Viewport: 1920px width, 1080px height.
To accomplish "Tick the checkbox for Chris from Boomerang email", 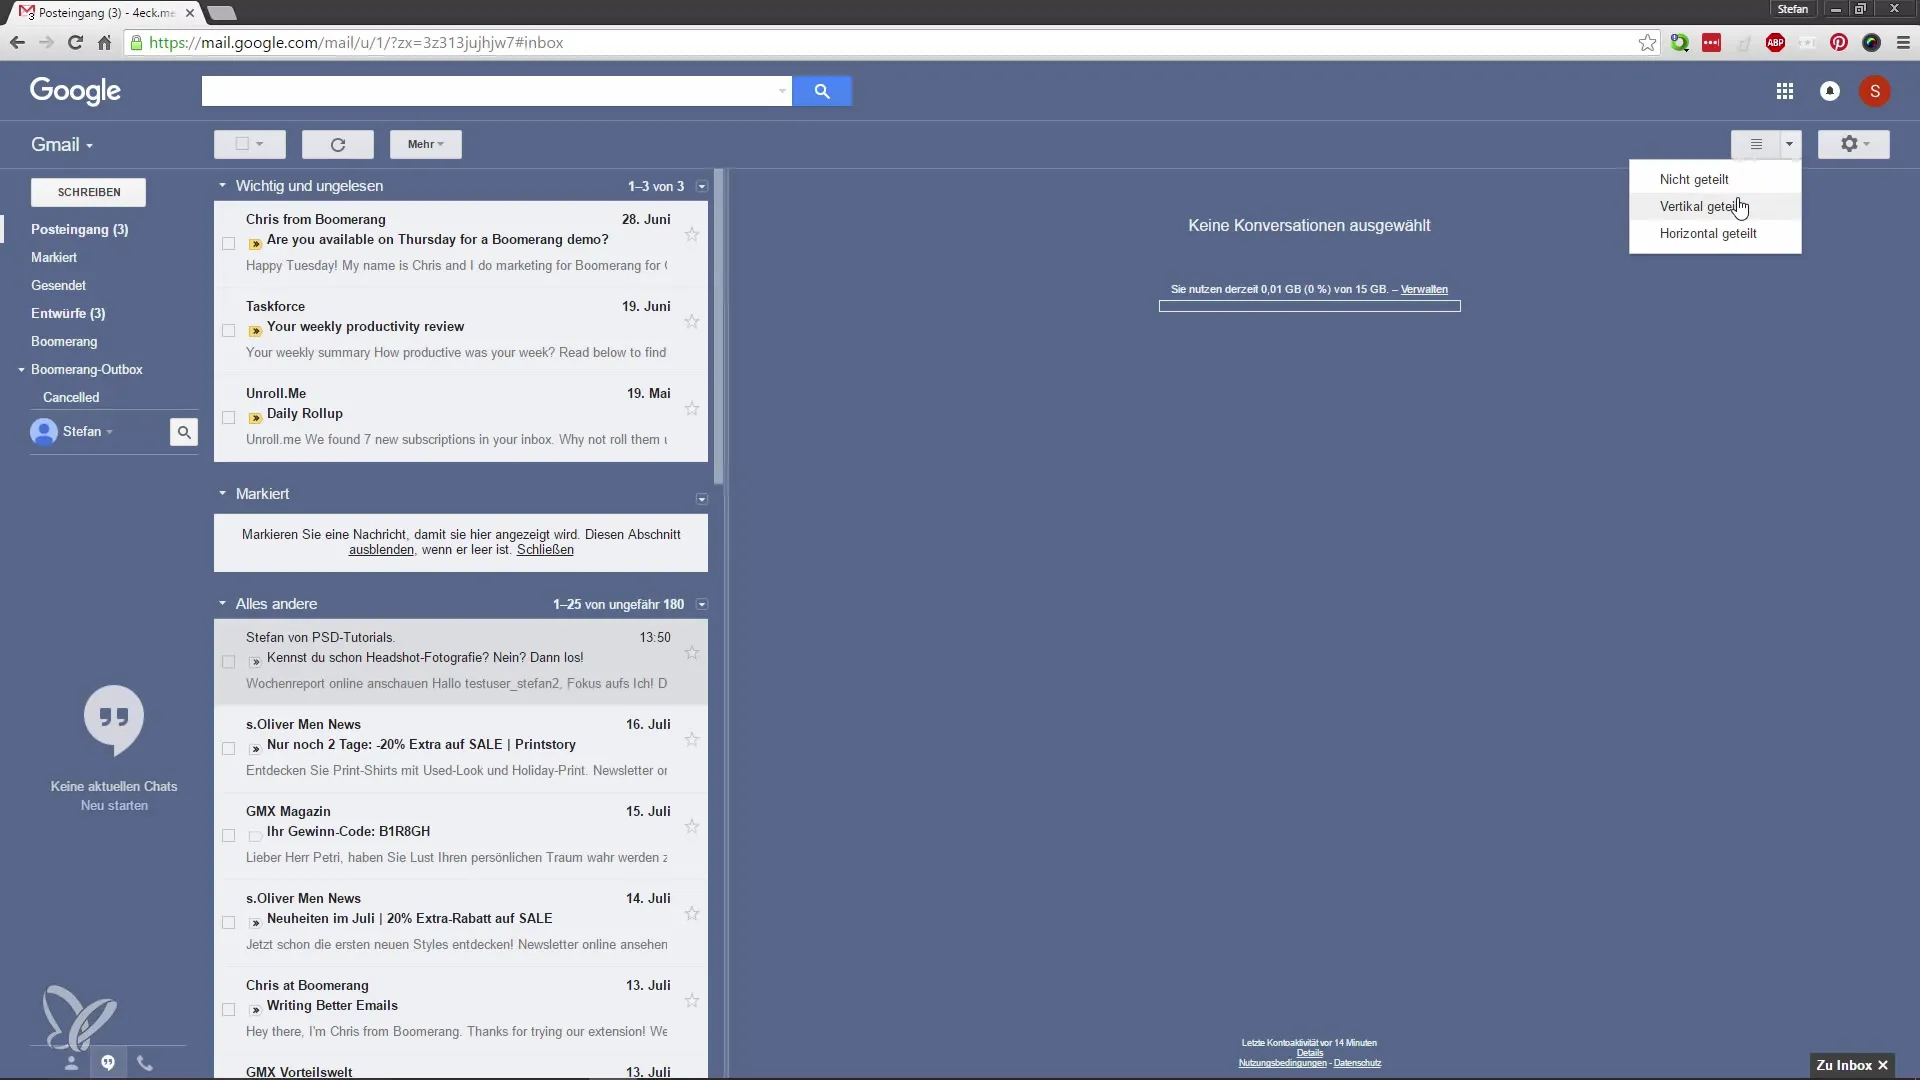I will pos(229,244).
